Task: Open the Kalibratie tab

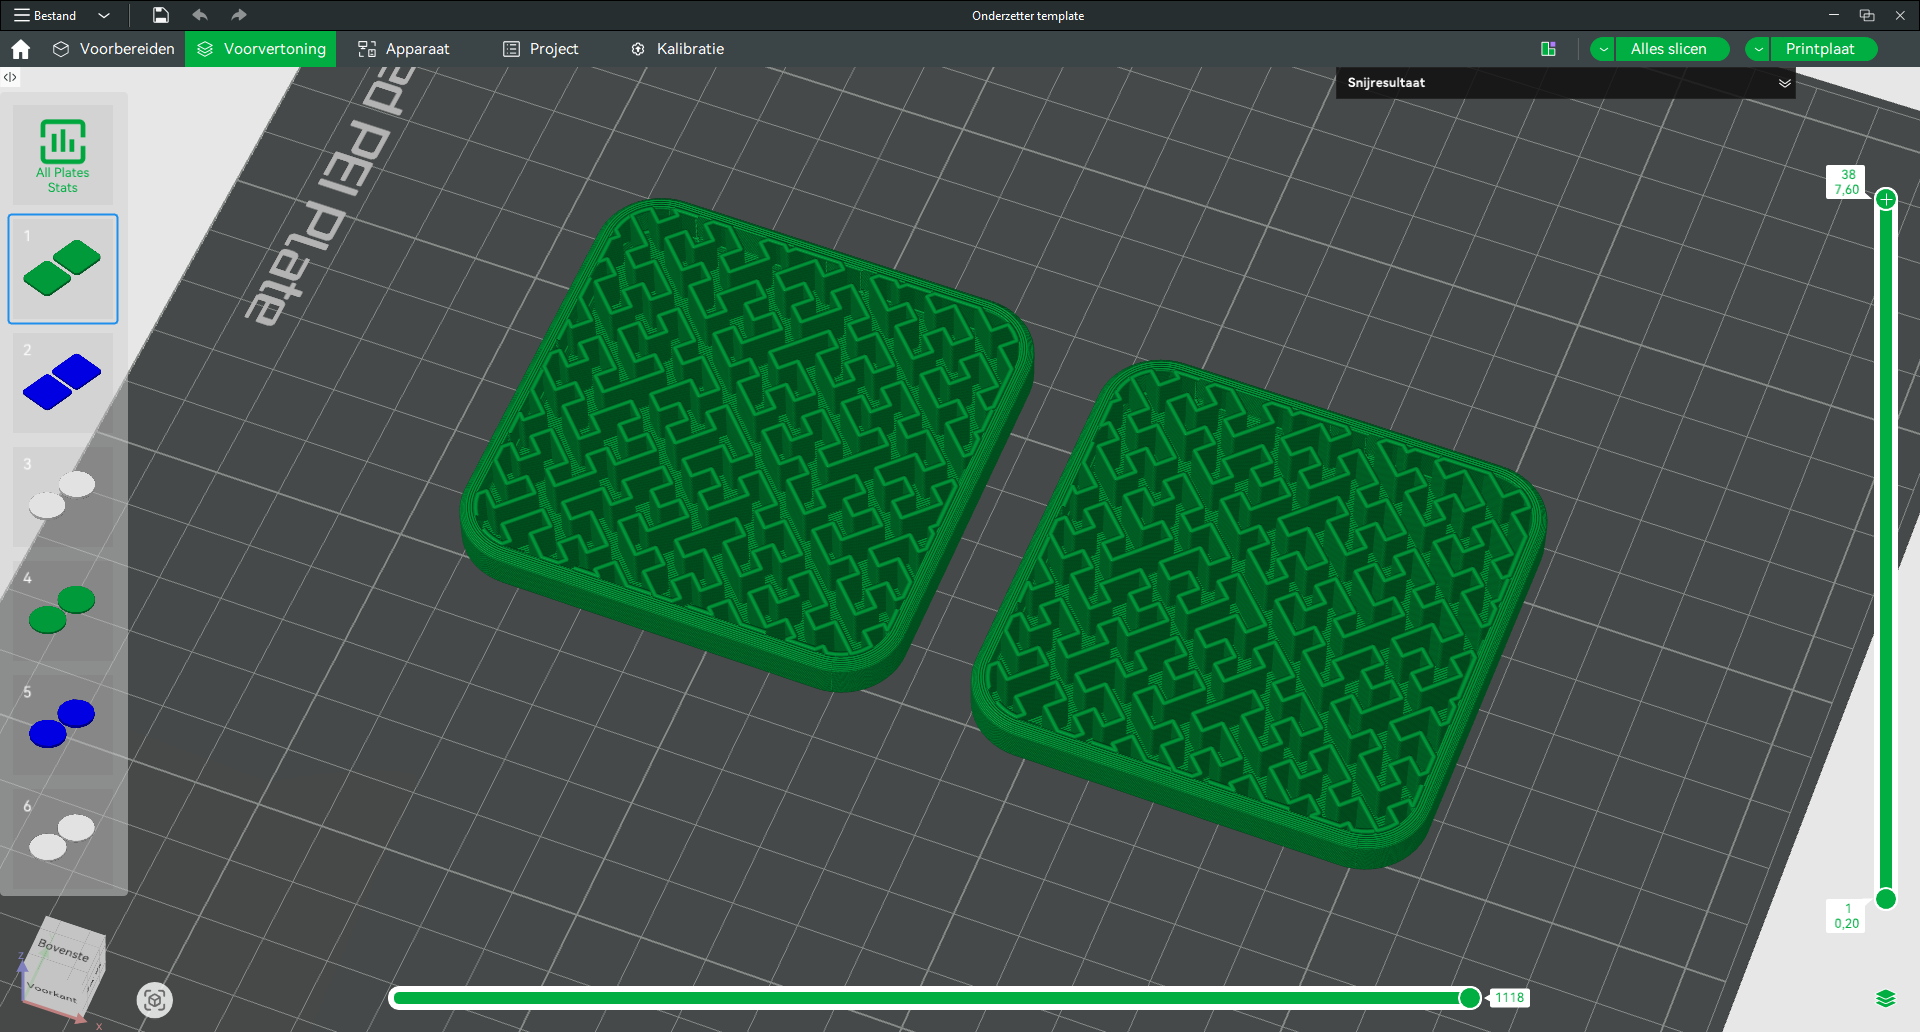Action: 677,49
